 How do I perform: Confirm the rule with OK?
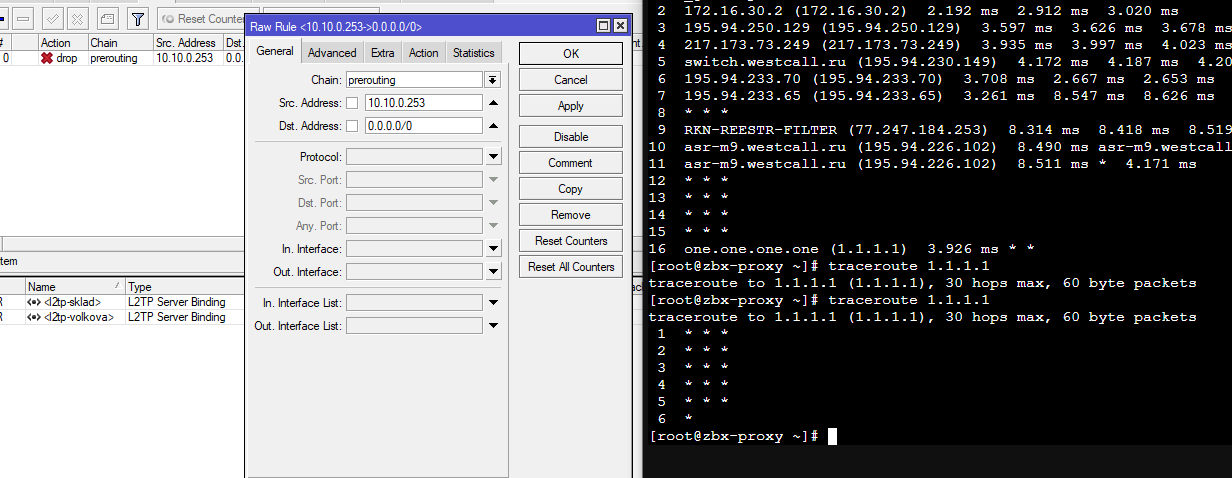click(x=570, y=54)
